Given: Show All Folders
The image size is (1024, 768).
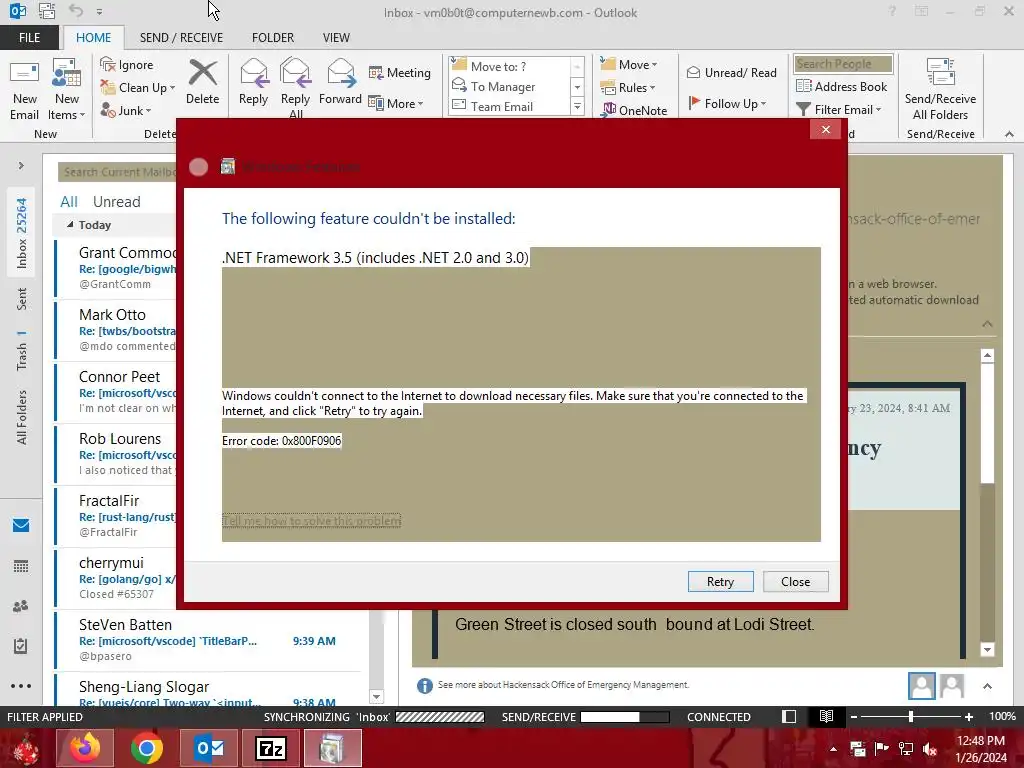Looking at the screenshot, I should click(x=22, y=417).
